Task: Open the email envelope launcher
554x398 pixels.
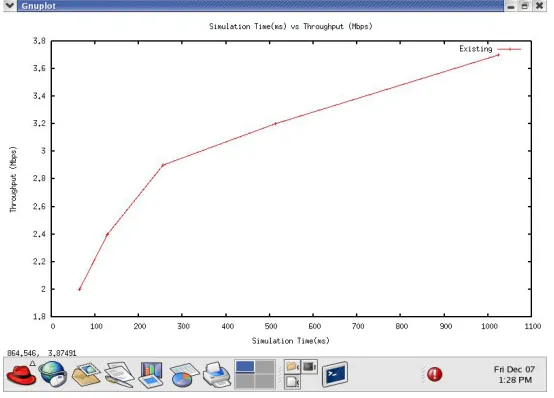Action: coord(86,374)
